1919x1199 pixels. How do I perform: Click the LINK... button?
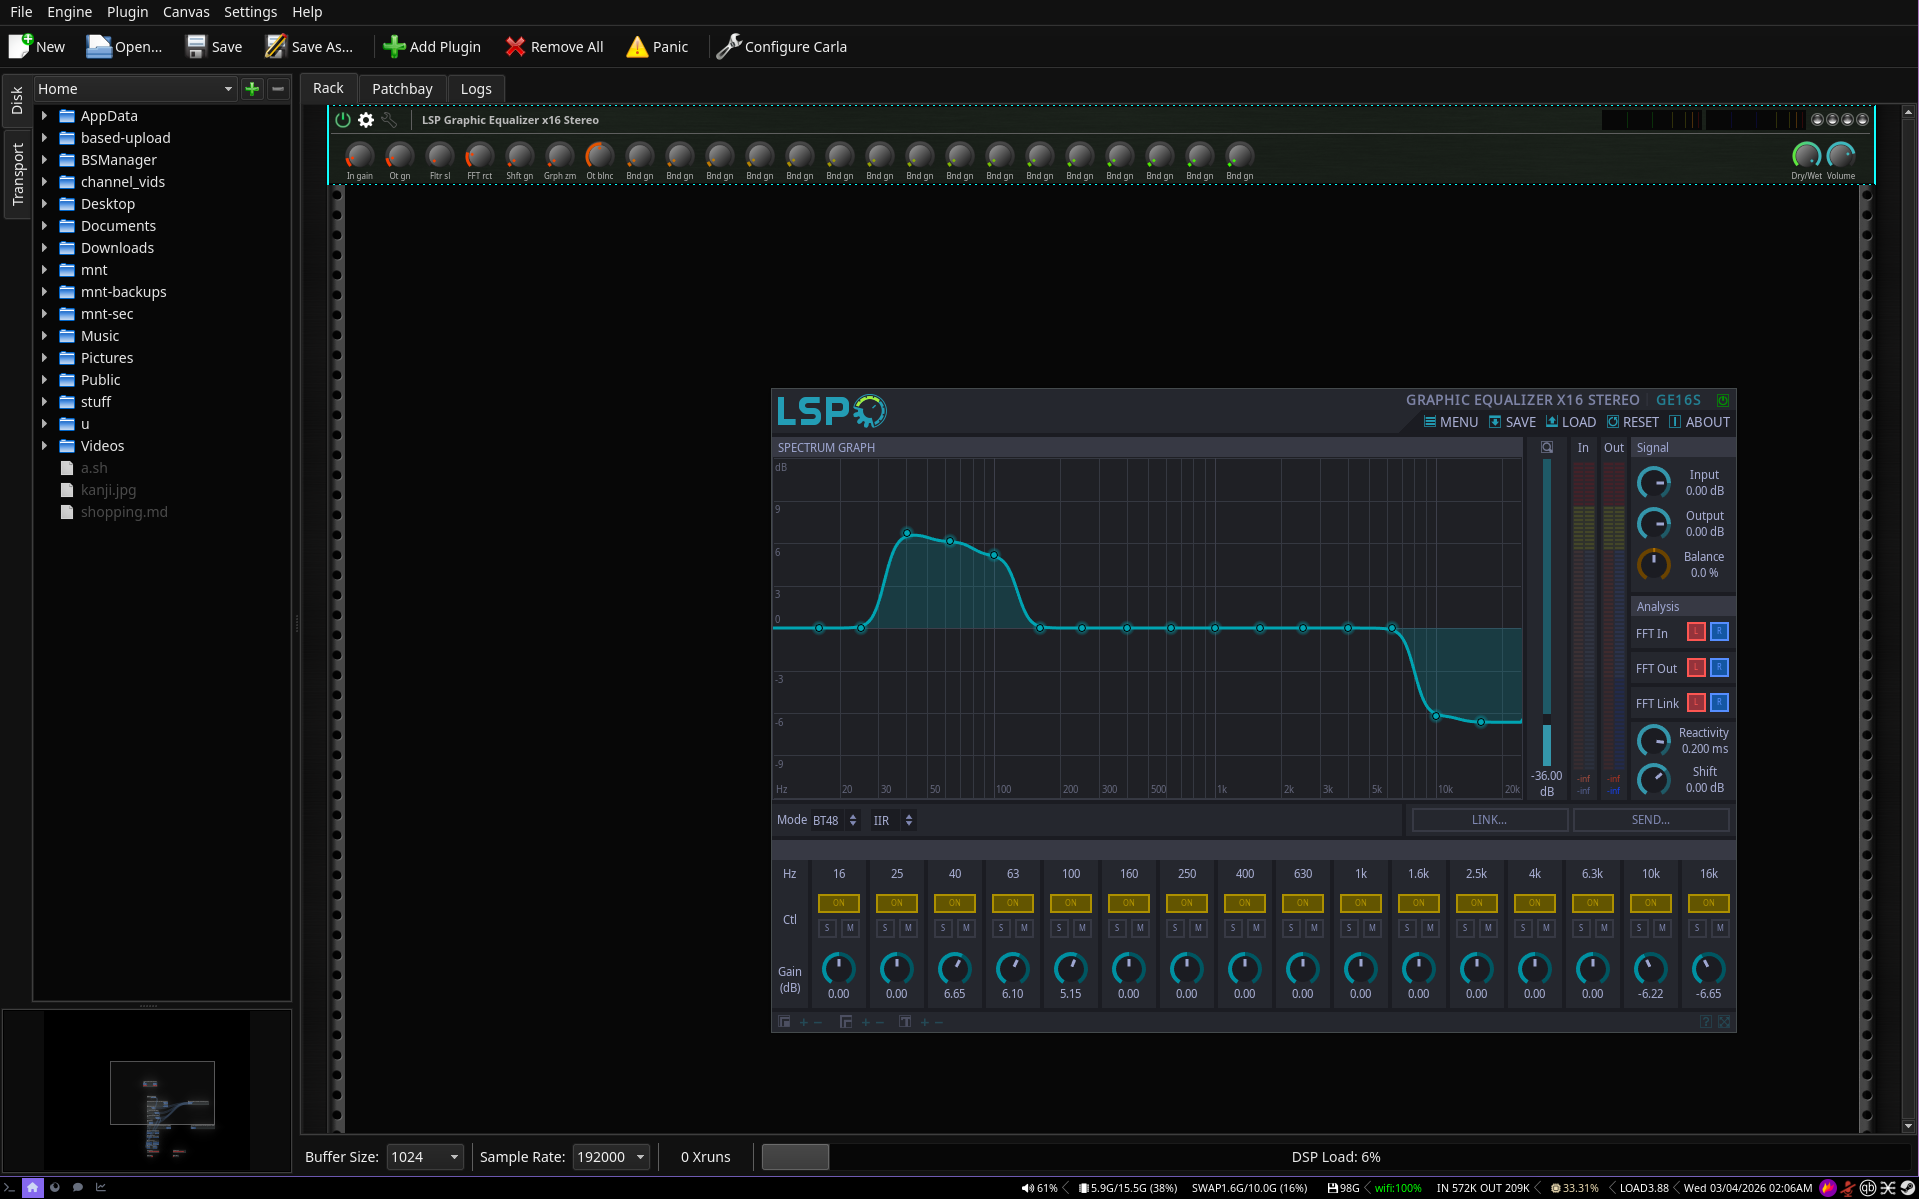[x=1489, y=820]
